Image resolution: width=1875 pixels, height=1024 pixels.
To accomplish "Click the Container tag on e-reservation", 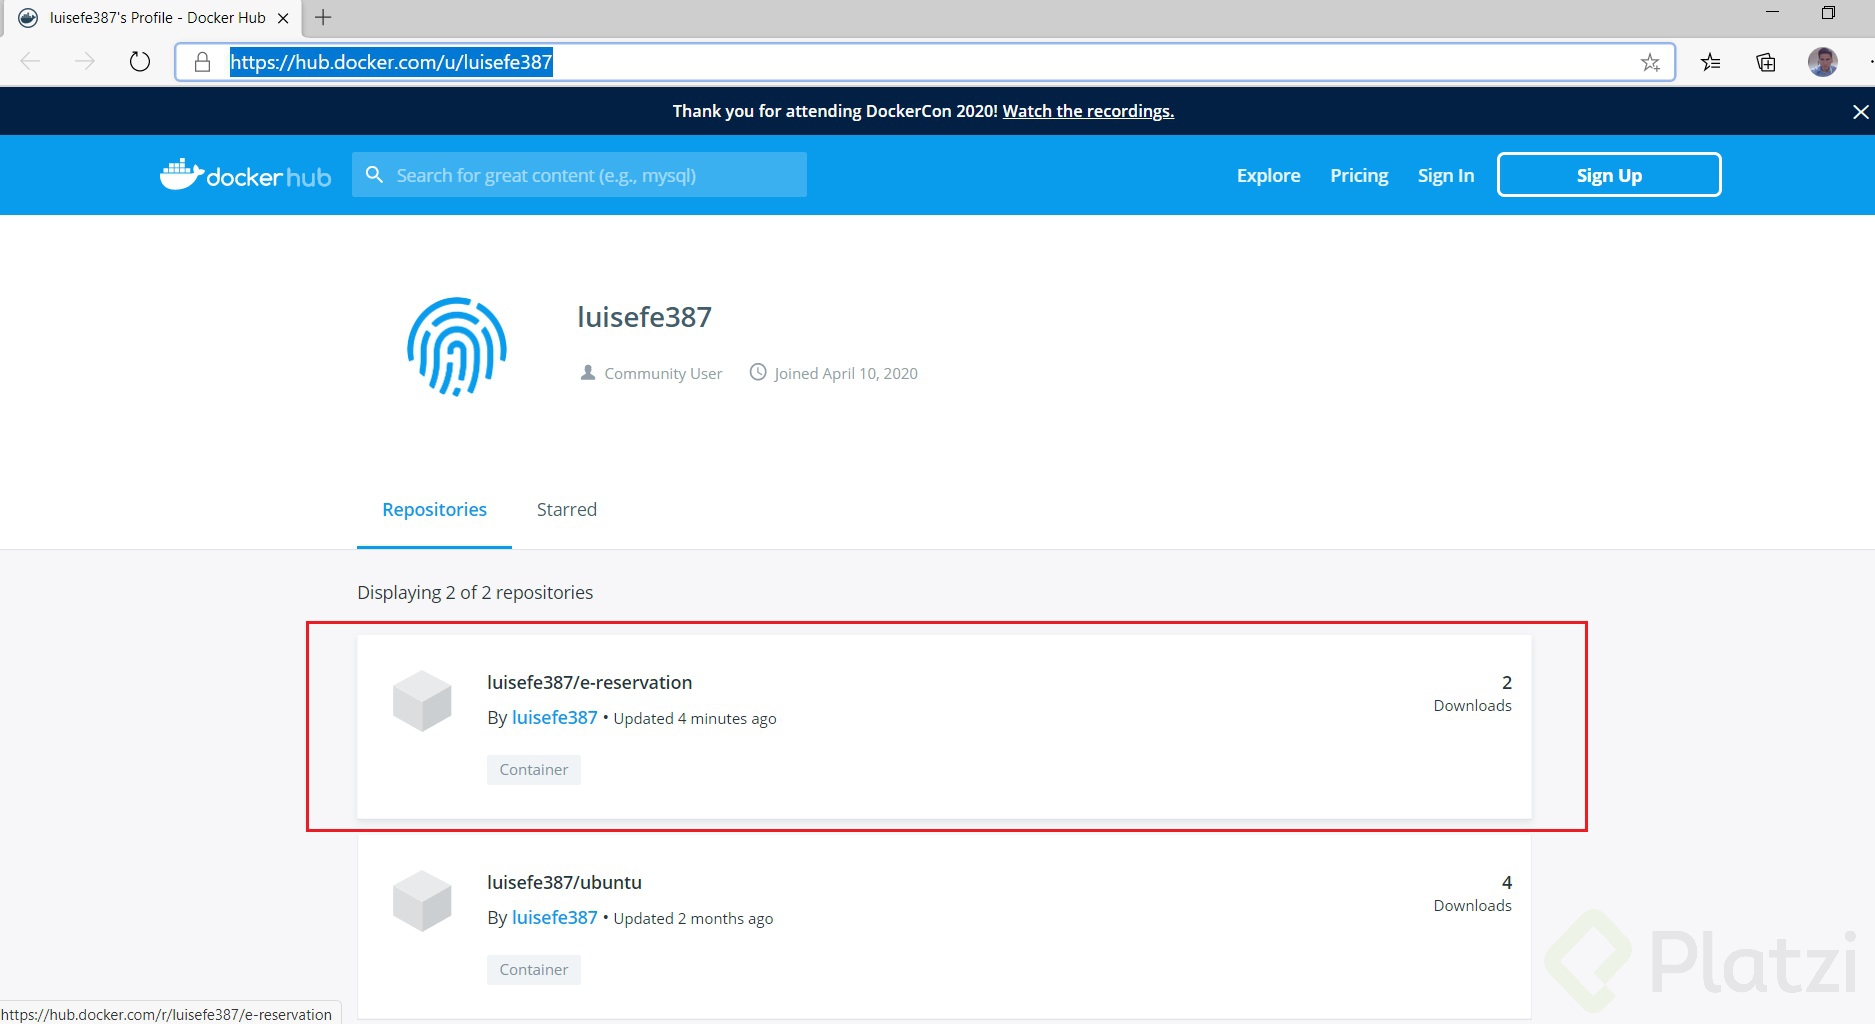I will point(534,770).
